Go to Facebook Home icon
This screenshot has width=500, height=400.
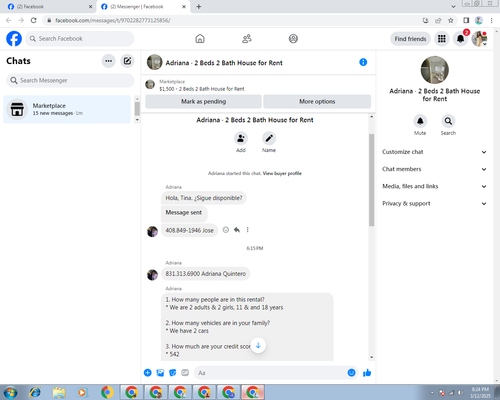coord(200,39)
